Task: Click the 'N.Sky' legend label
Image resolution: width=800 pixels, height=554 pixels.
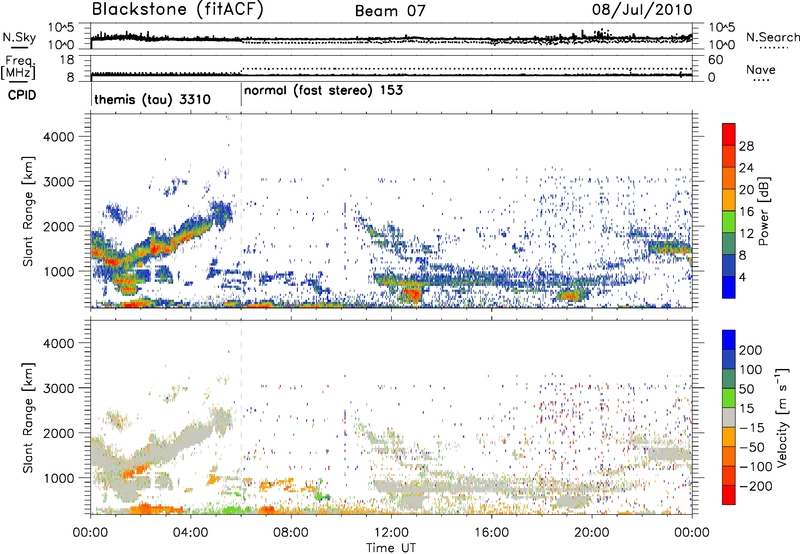Action: click(x=19, y=37)
